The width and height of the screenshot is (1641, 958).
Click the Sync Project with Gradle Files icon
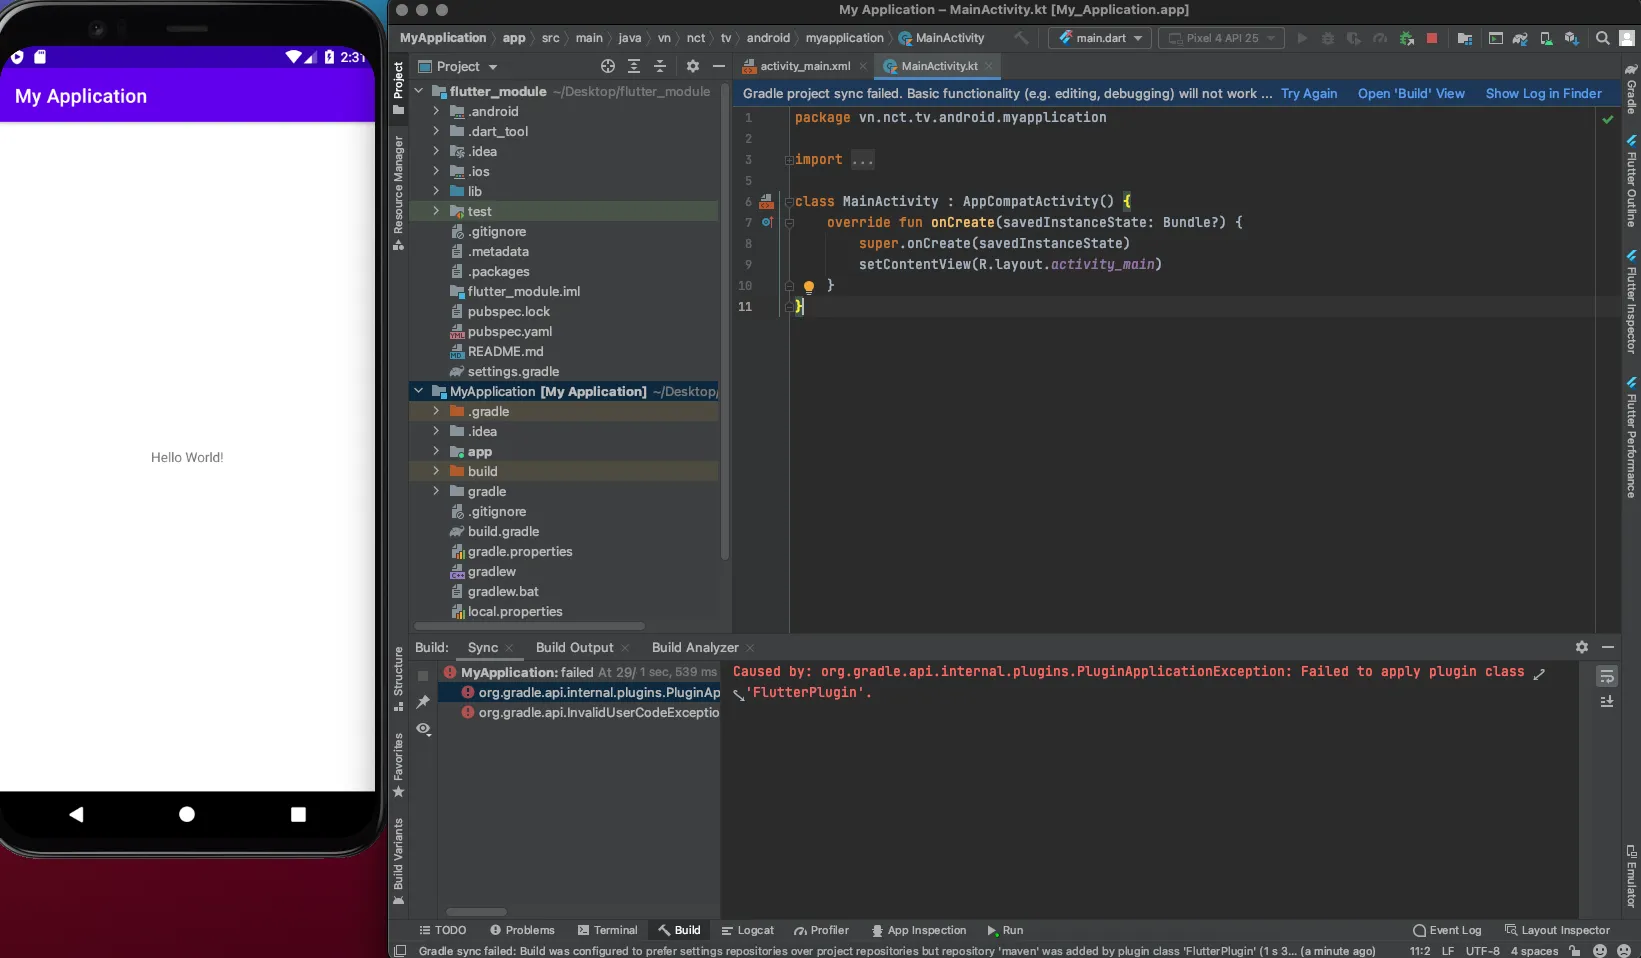tap(1520, 38)
